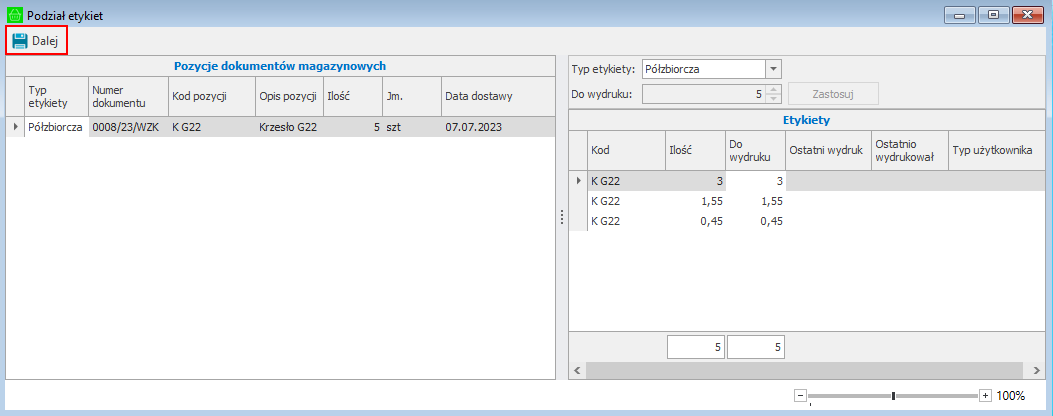Click the Podział etykiet window title icon
Image resolution: width=1053 pixels, height=416 pixels.
click(x=14, y=15)
